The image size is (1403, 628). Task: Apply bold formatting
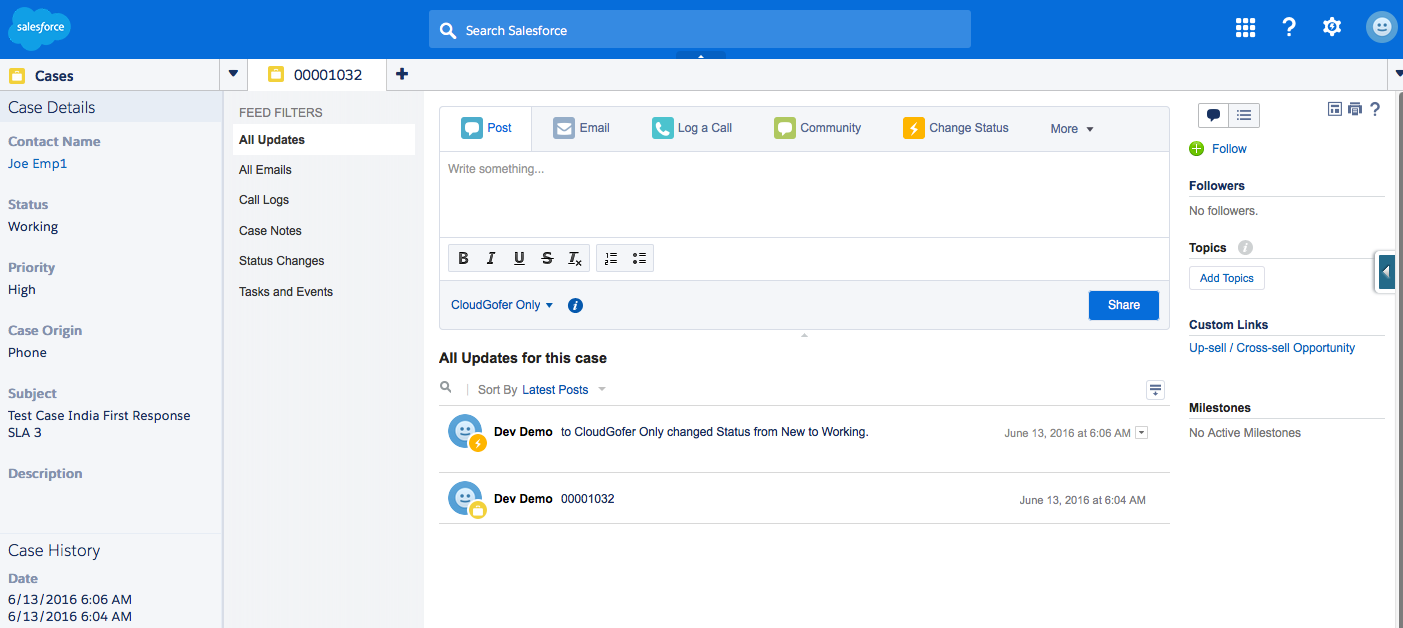tap(463, 258)
